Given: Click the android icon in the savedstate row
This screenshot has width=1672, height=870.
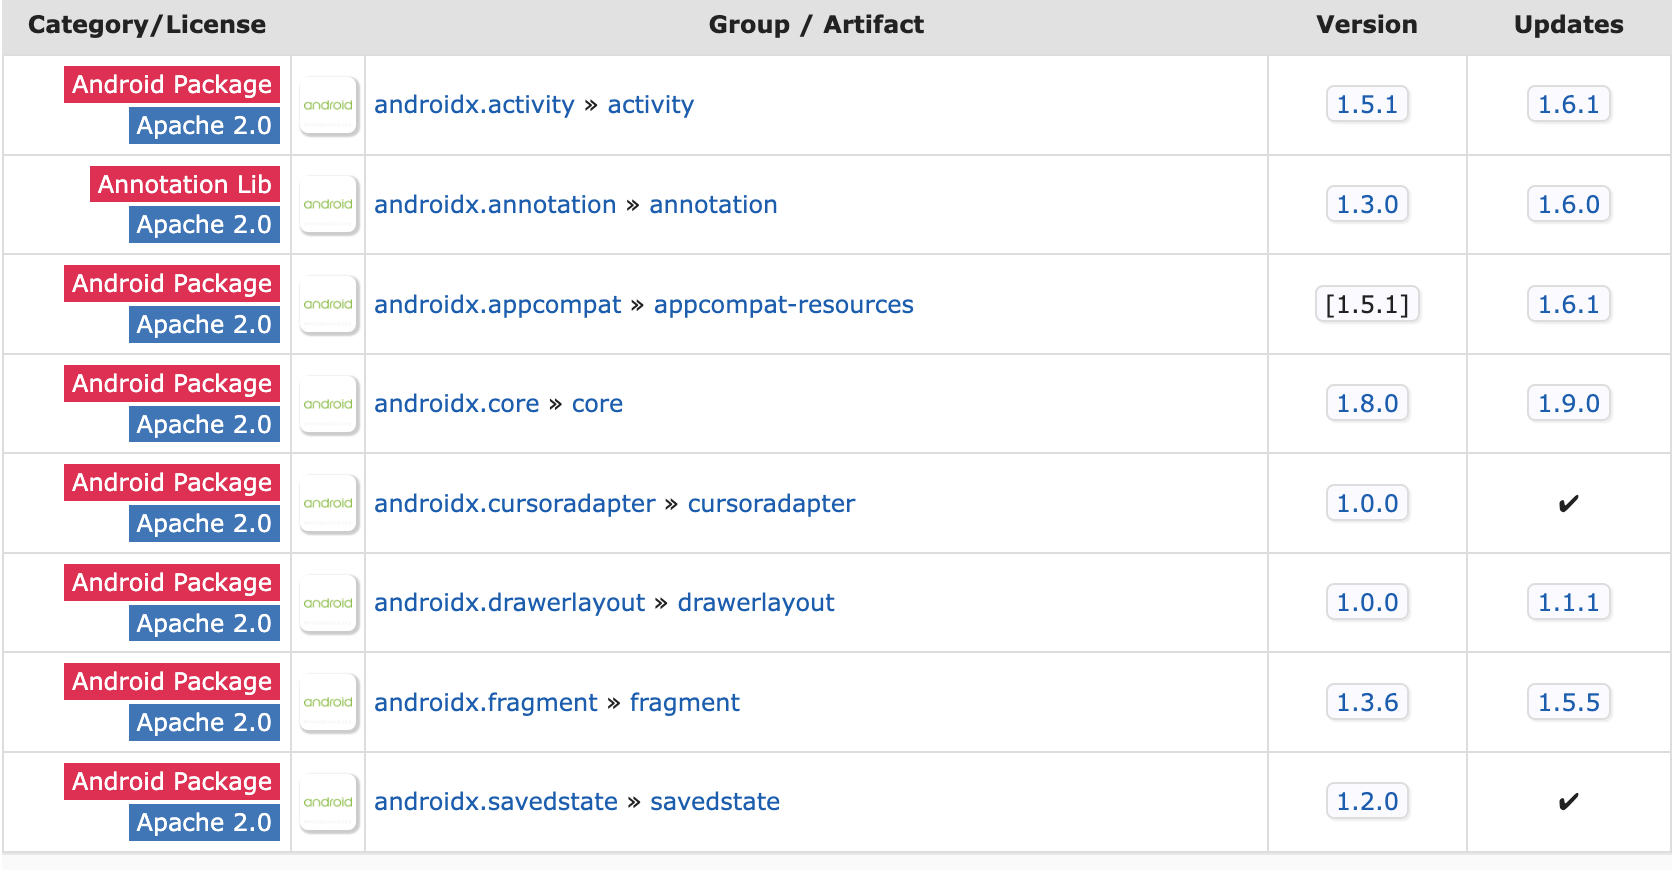Looking at the screenshot, I should coord(328,802).
